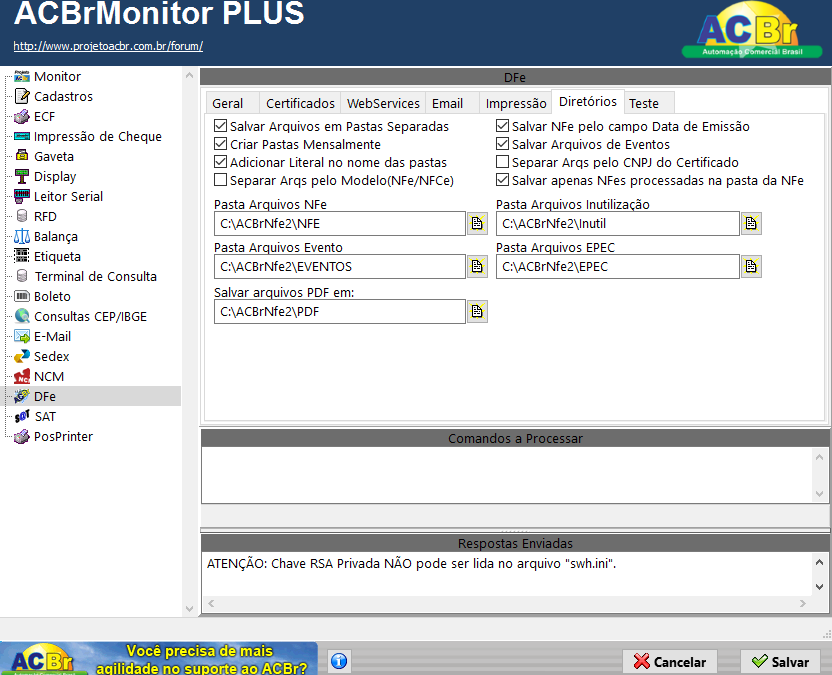Screen dimensions: 832x675
Task: Edit the Pasta Arquivos Inutilização field
Action: (x=618, y=223)
